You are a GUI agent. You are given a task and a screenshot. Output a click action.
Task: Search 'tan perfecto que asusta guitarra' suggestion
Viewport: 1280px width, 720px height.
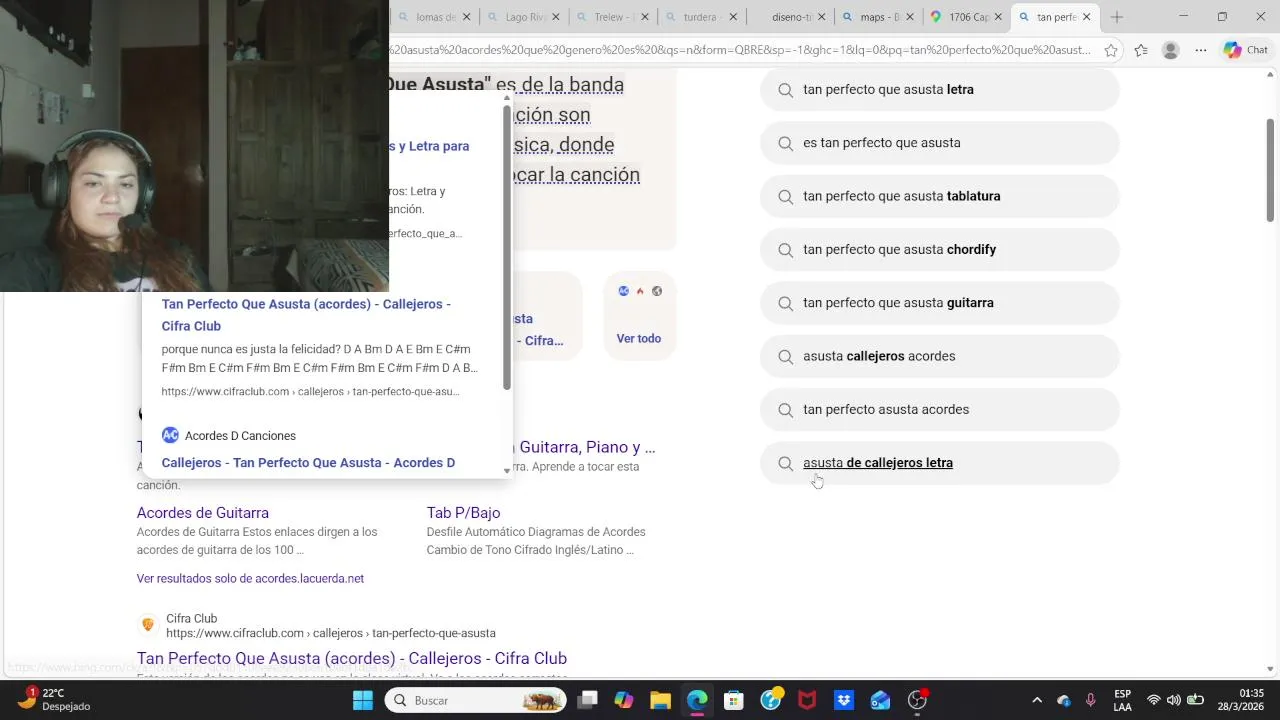939,303
